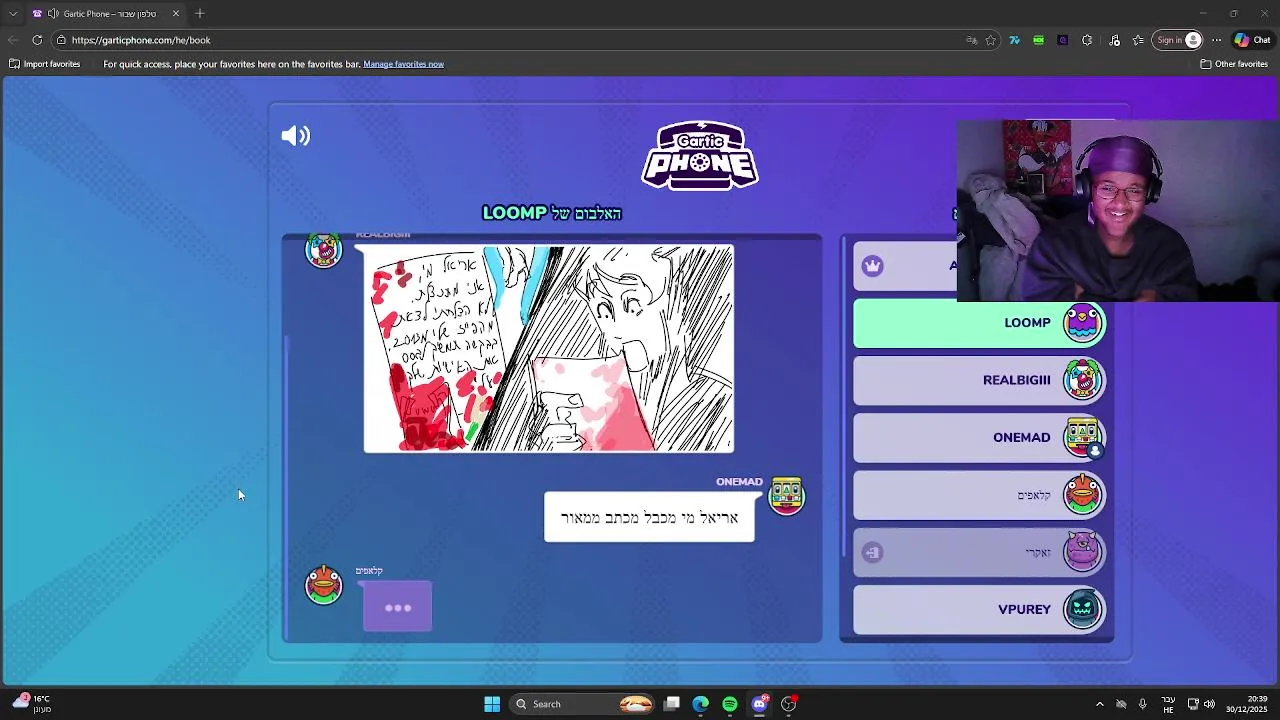1280x720 pixels.
Task: Click the ONEMAD avatar beside the answer bubble
Action: pyautogui.click(x=787, y=495)
